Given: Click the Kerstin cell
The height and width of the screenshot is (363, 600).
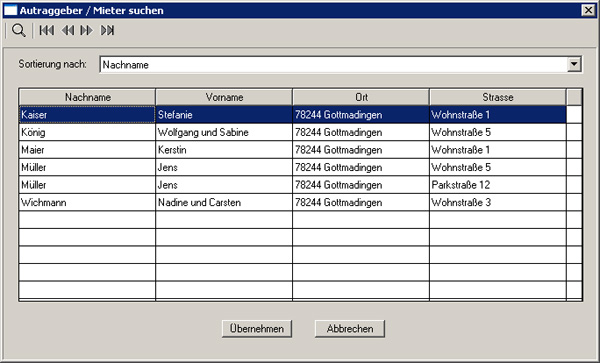Looking at the screenshot, I should (x=224, y=150).
